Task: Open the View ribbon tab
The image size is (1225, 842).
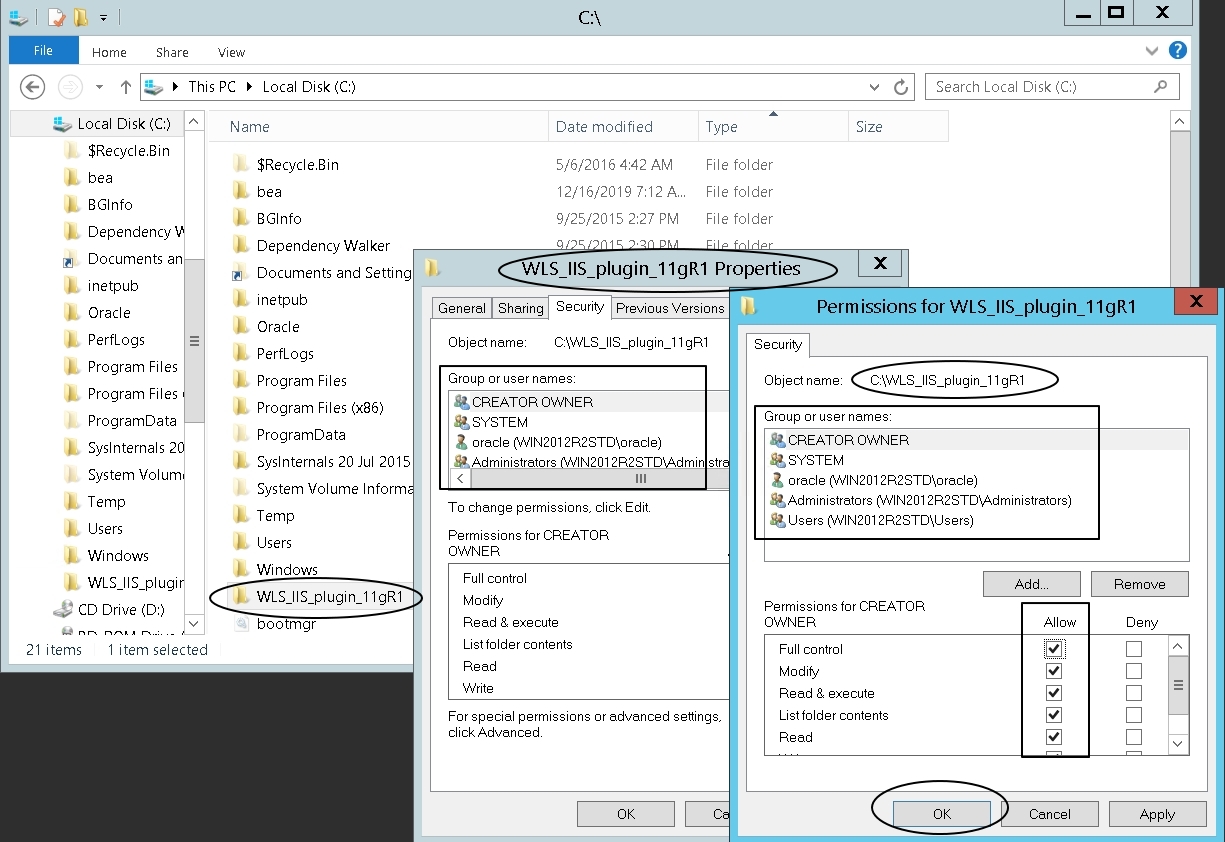Action: [231, 52]
